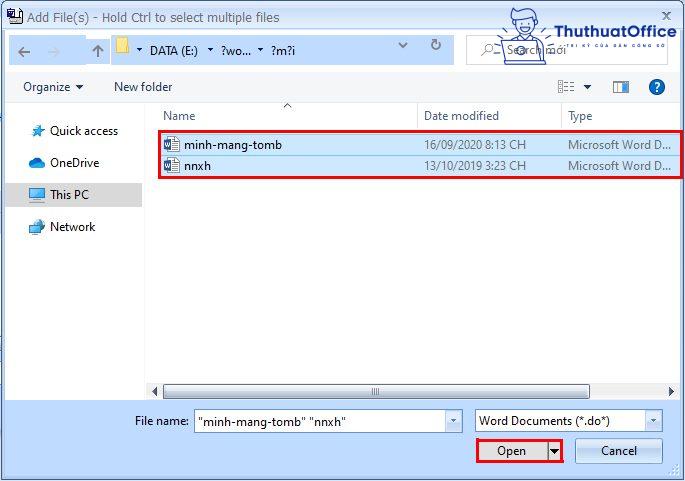Toggle the preview pane icon
The image size is (685, 481).
coord(620,87)
